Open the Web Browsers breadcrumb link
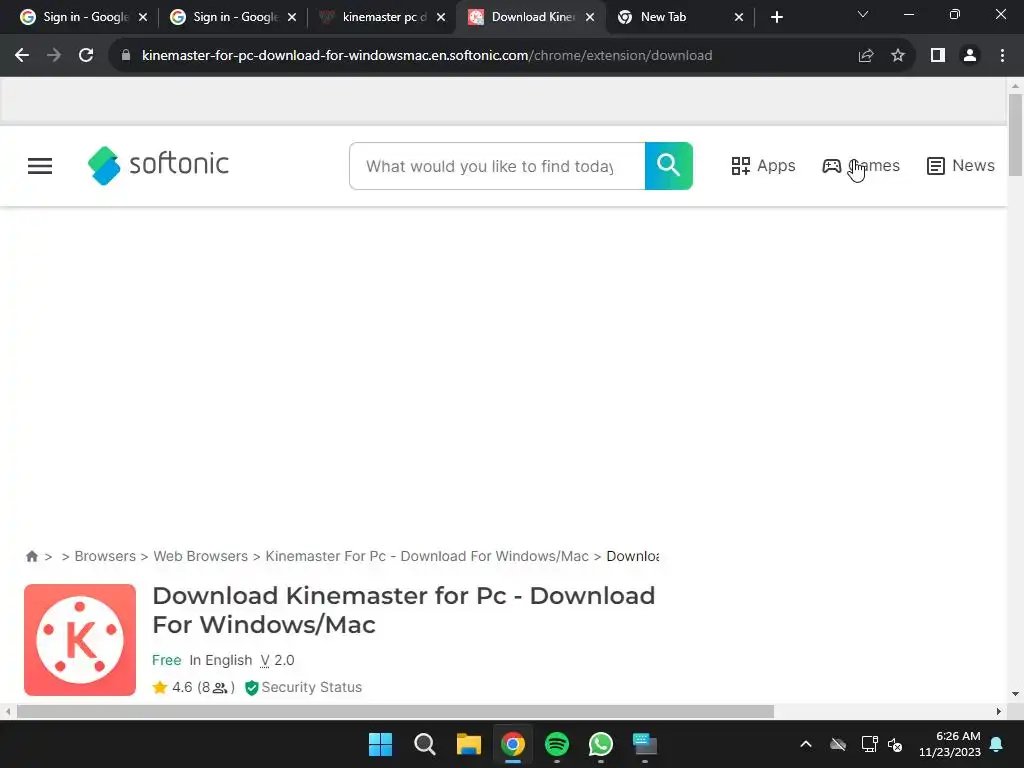 point(200,556)
